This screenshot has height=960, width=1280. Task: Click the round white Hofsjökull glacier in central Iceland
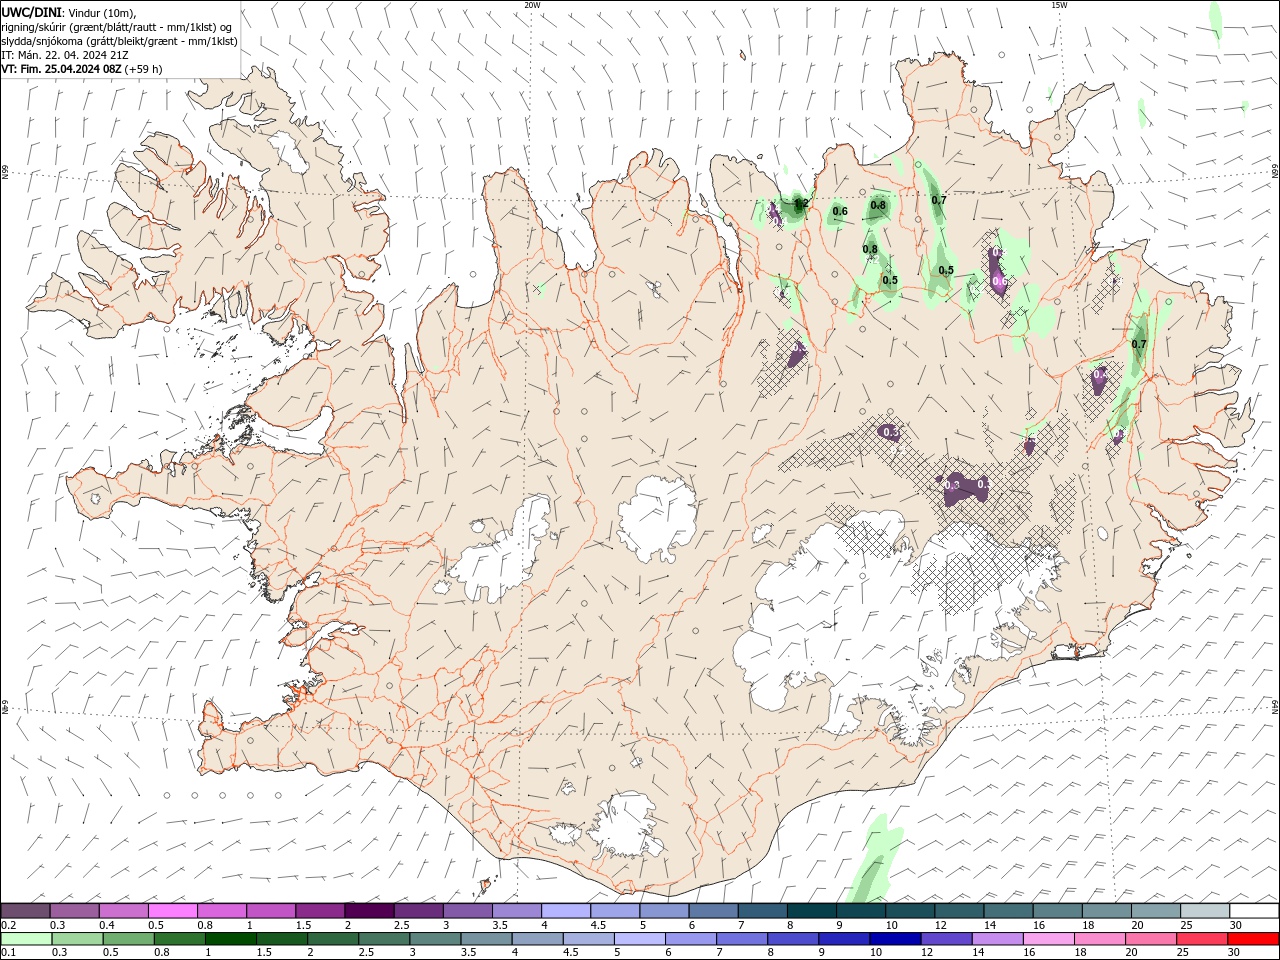coord(658,520)
